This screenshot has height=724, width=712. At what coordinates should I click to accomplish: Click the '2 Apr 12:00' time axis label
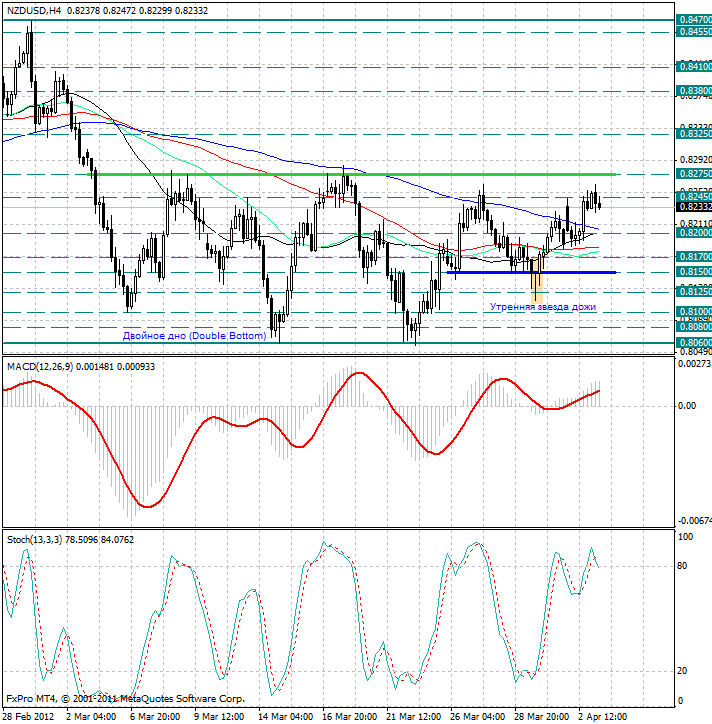pos(602,717)
